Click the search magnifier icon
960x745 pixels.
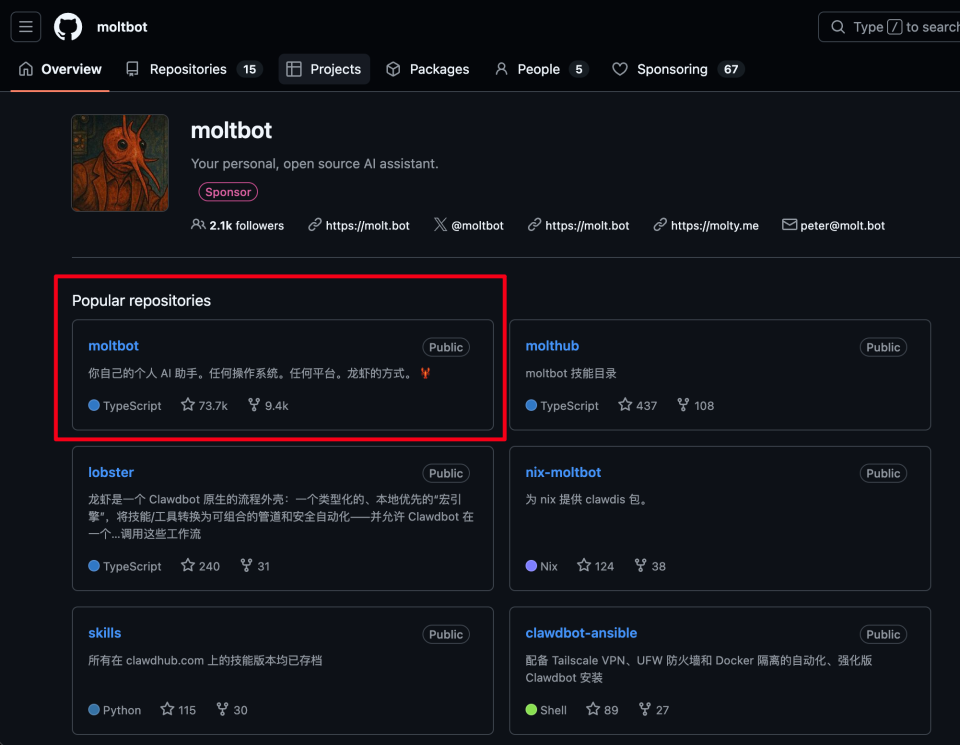click(x=838, y=27)
